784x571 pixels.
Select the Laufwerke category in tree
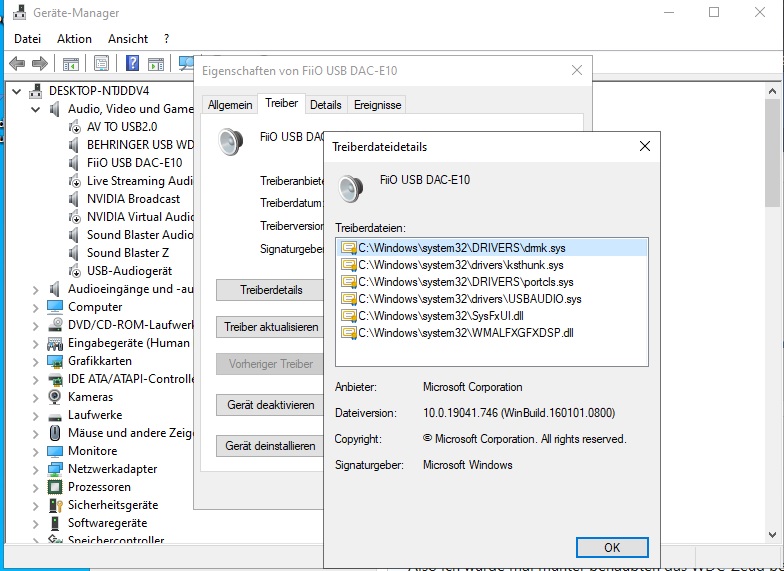[x=95, y=415]
